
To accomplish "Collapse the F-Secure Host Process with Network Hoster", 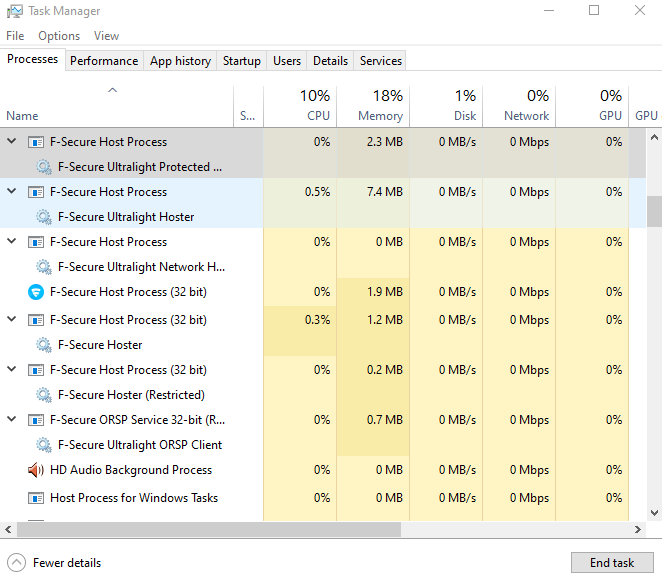I will point(12,242).
